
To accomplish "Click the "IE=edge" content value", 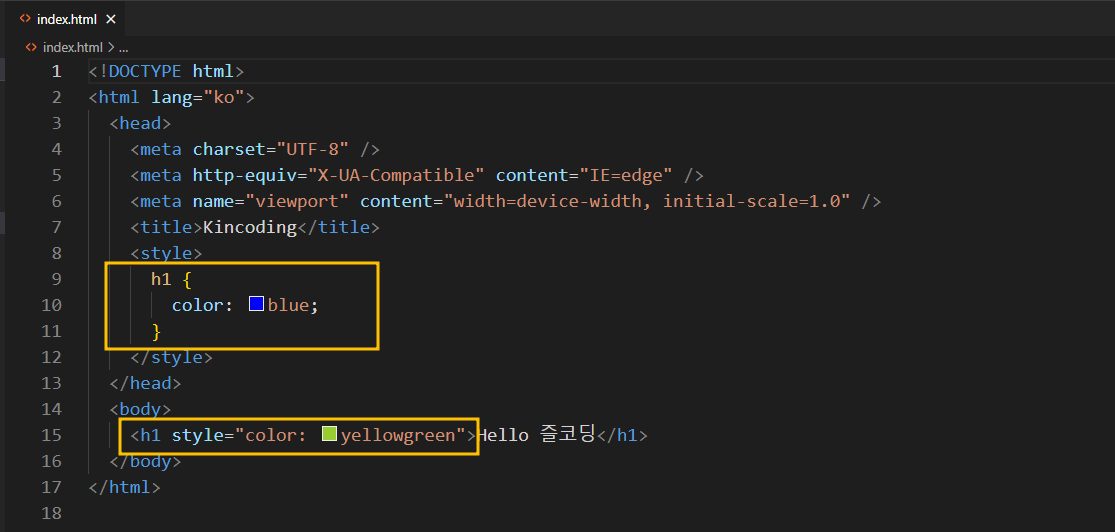I will pos(626,175).
